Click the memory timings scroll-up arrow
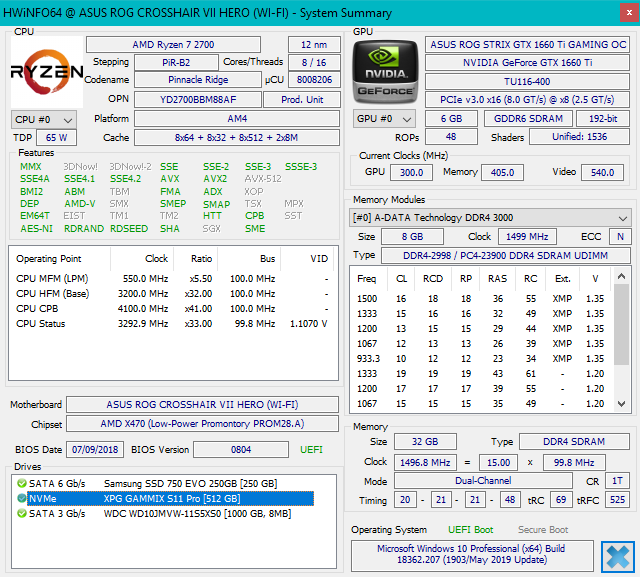Viewport: 640px width, 577px height. pyautogui.click(x=621, y=276)
